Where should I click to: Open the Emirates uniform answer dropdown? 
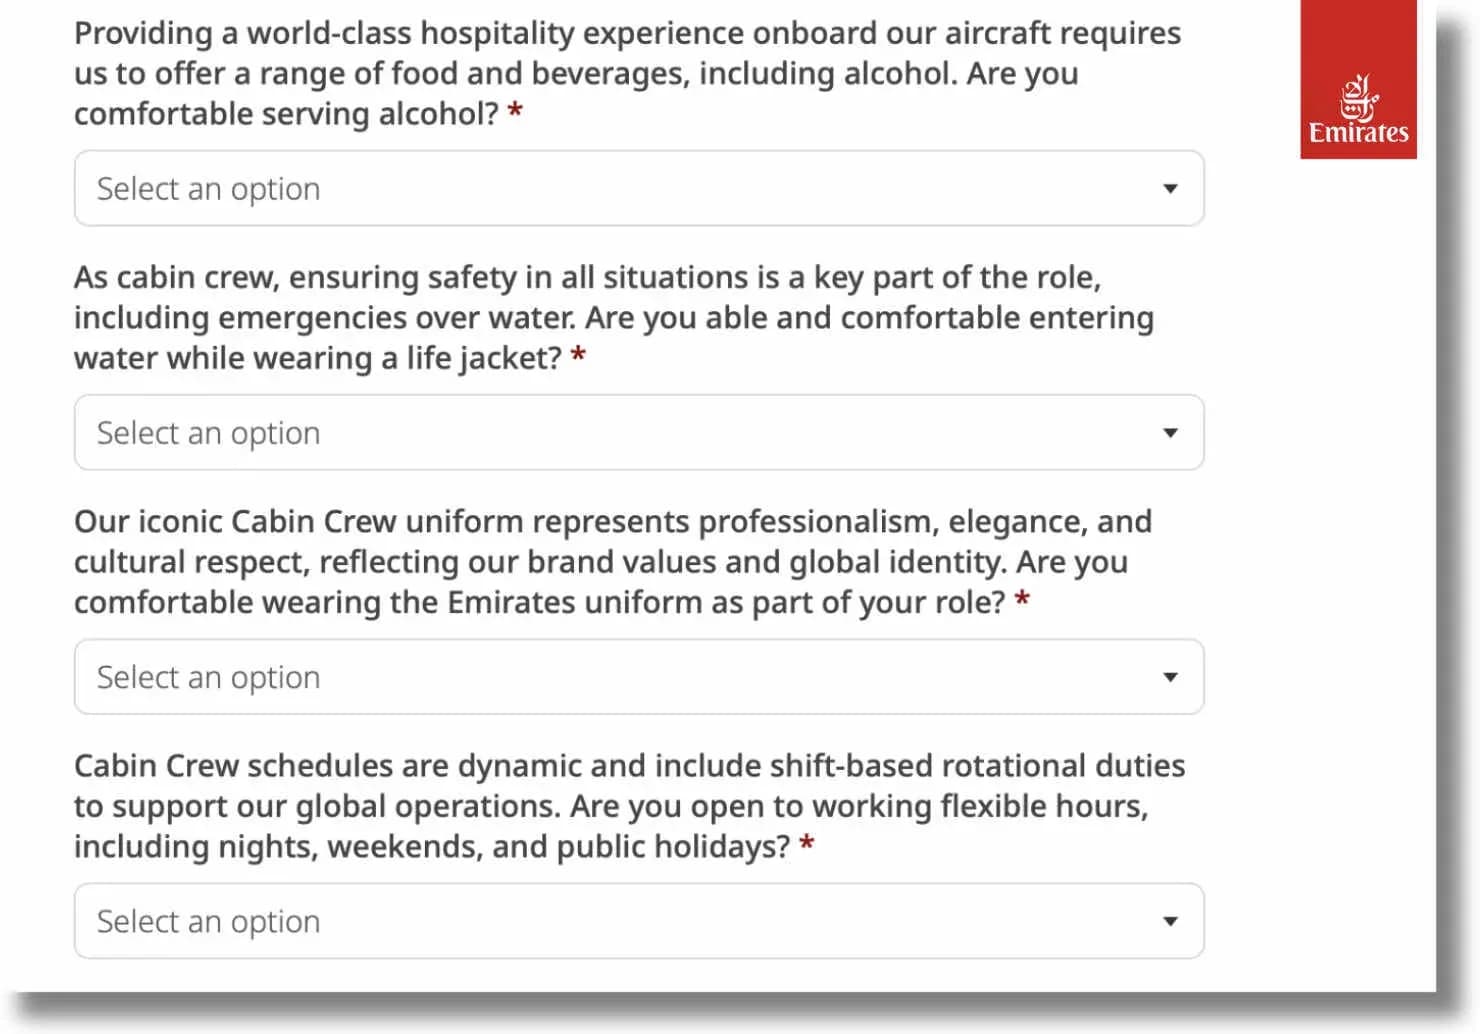point(638,677)
